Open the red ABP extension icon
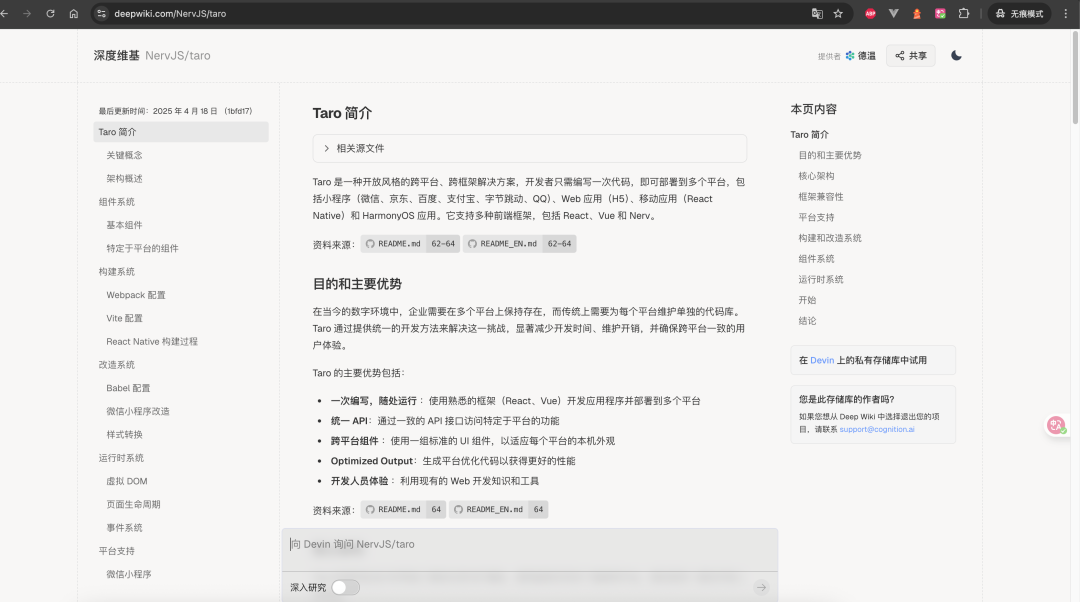Viewport: 1080px width, 602px height. [871, 13]
